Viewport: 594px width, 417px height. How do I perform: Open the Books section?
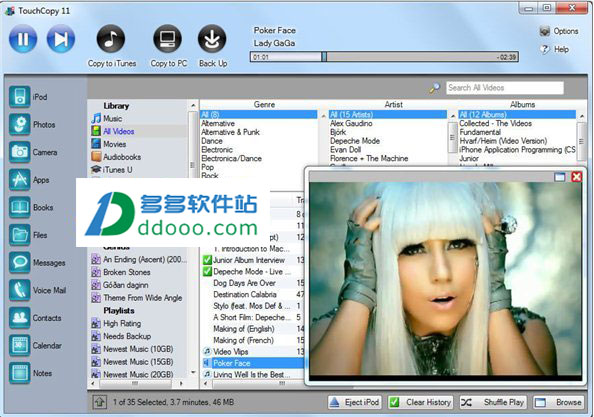pos(20,208)
